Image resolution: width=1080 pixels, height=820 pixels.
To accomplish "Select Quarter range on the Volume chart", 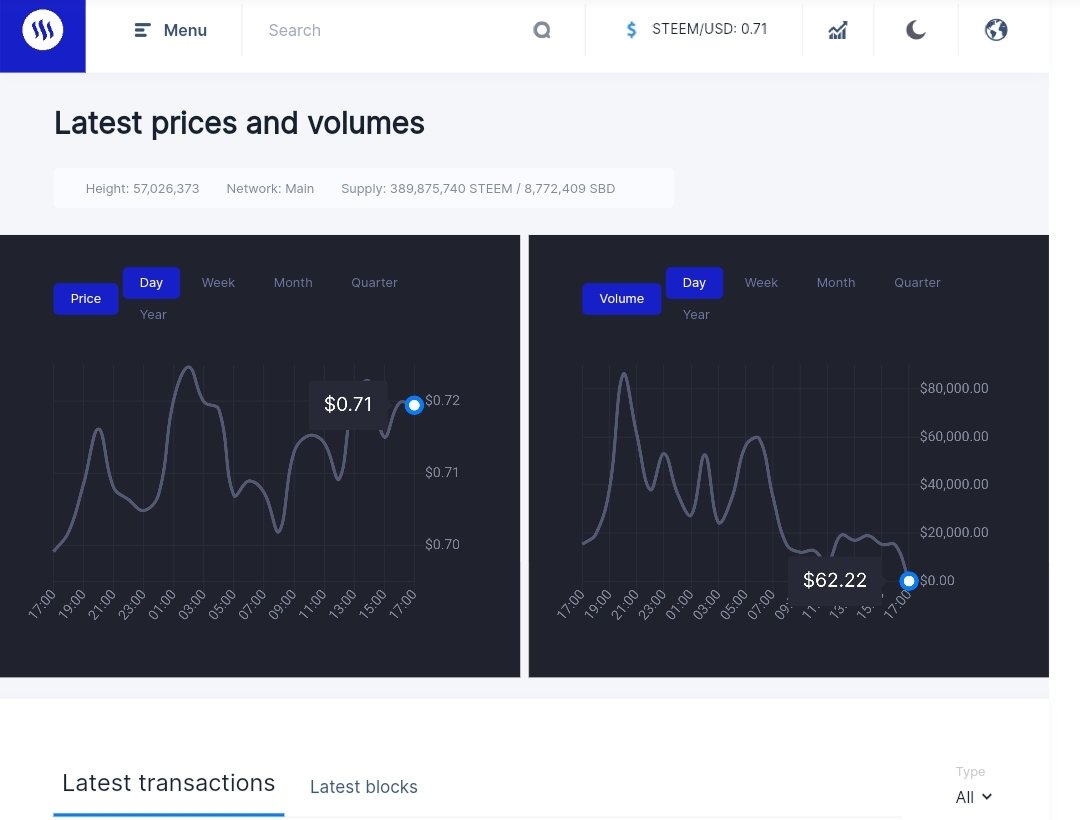I will (x=917, y=283).
